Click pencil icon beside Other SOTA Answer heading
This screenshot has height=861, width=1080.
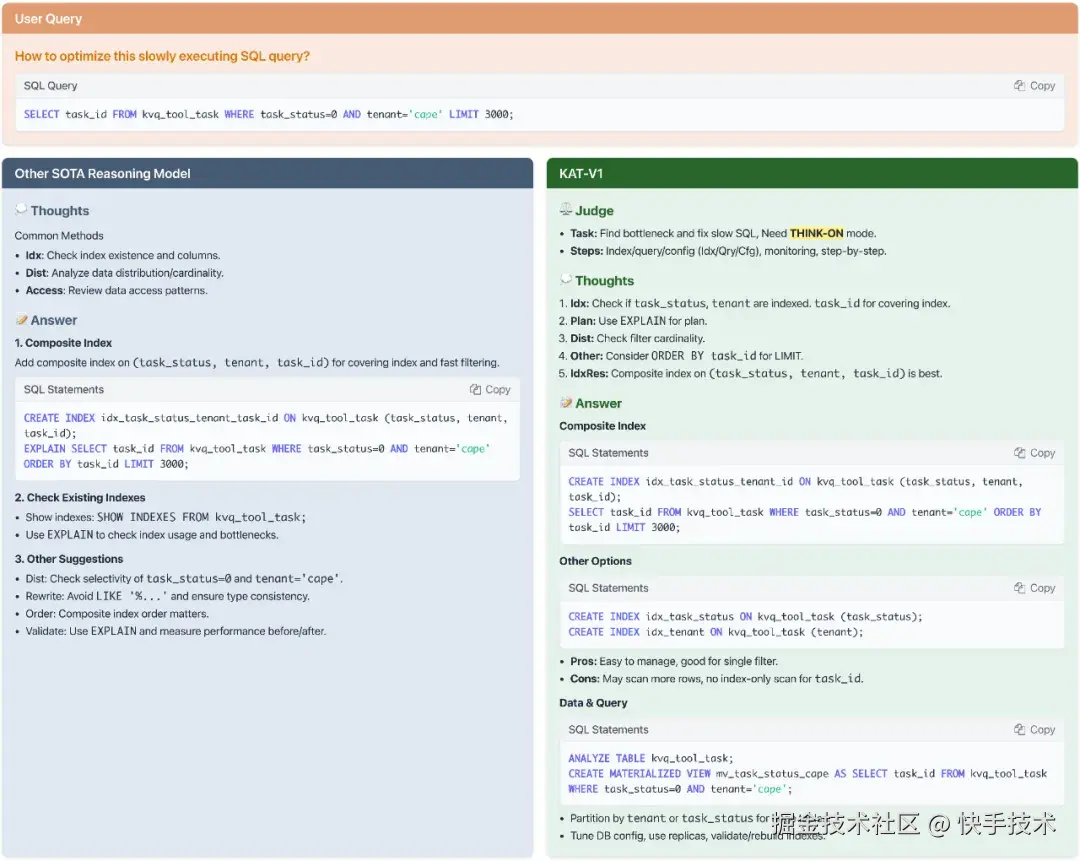coord(21,320)
